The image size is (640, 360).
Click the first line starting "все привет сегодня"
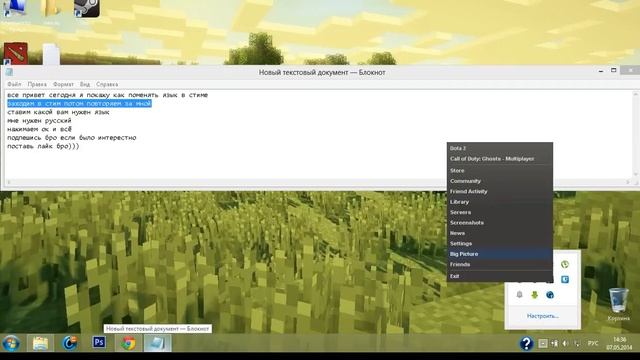pyautogui.click(x=108, y=95)
